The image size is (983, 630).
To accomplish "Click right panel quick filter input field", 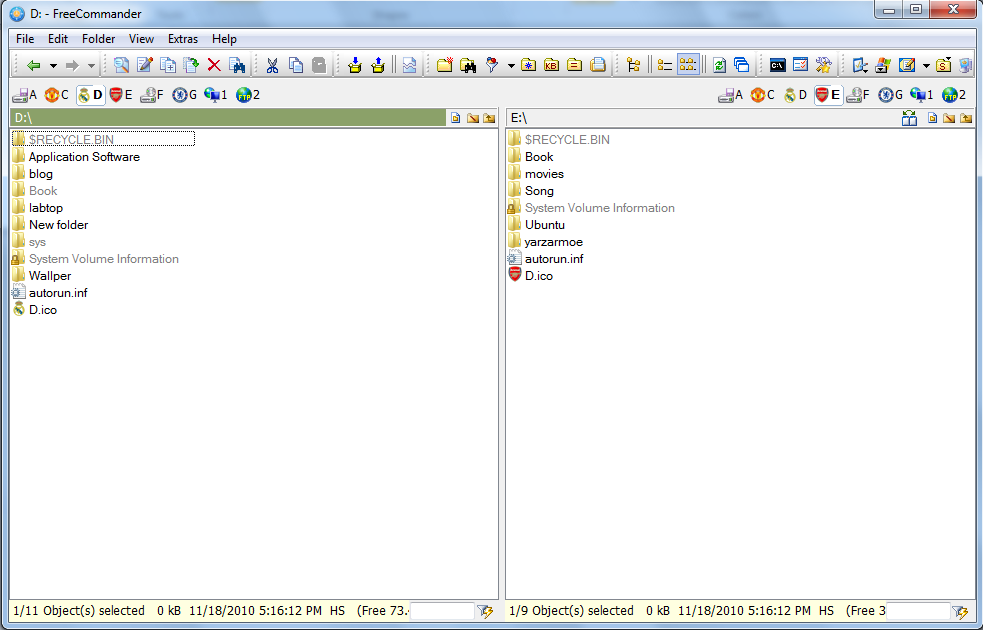I will click(x=918, y=611).
